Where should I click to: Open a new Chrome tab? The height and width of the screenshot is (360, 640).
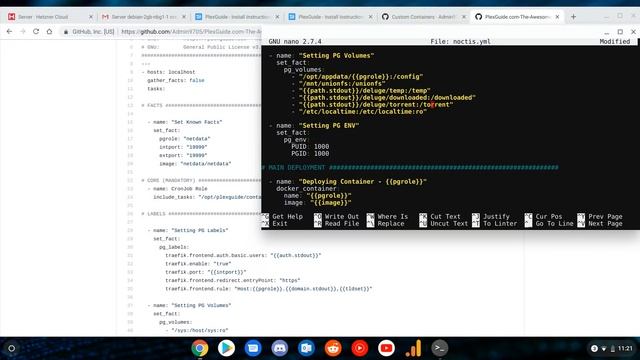(573, 17)
